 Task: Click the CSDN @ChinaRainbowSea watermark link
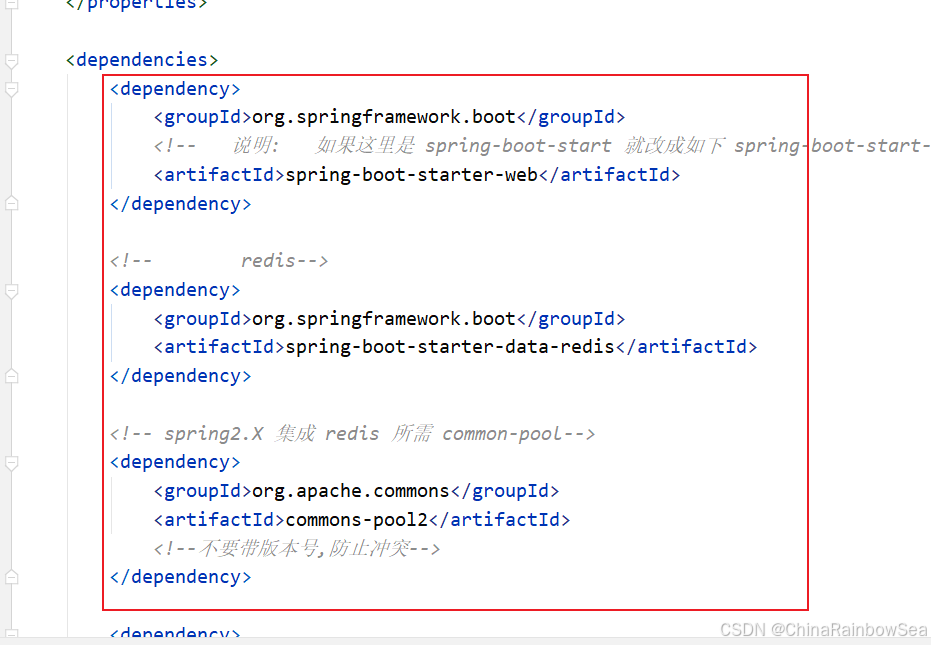[822, 630]
